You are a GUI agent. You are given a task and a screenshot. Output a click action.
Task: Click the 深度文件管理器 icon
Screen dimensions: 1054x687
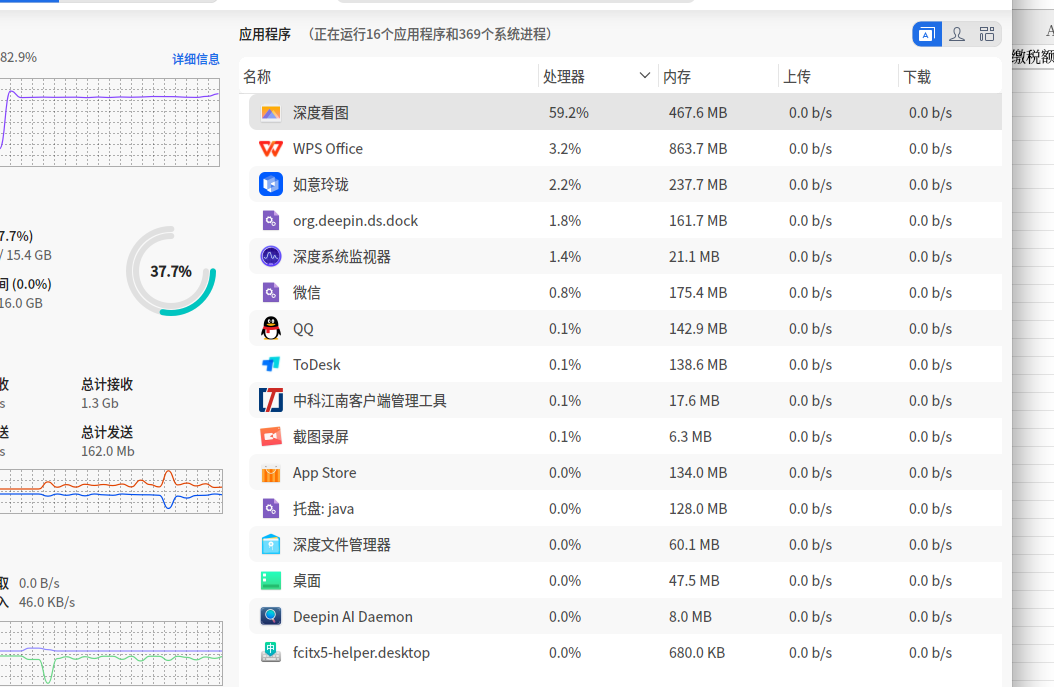(x=271, y=544)
